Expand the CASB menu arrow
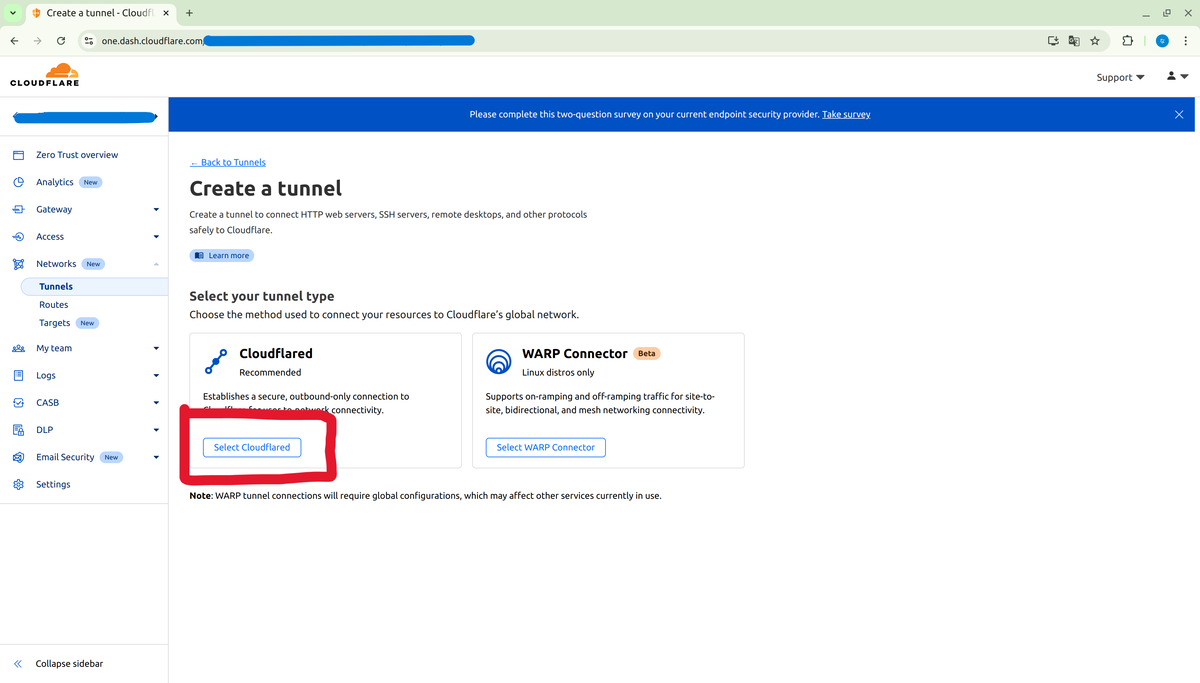This screenshot has height=683, width=1200. pos(156,403)
